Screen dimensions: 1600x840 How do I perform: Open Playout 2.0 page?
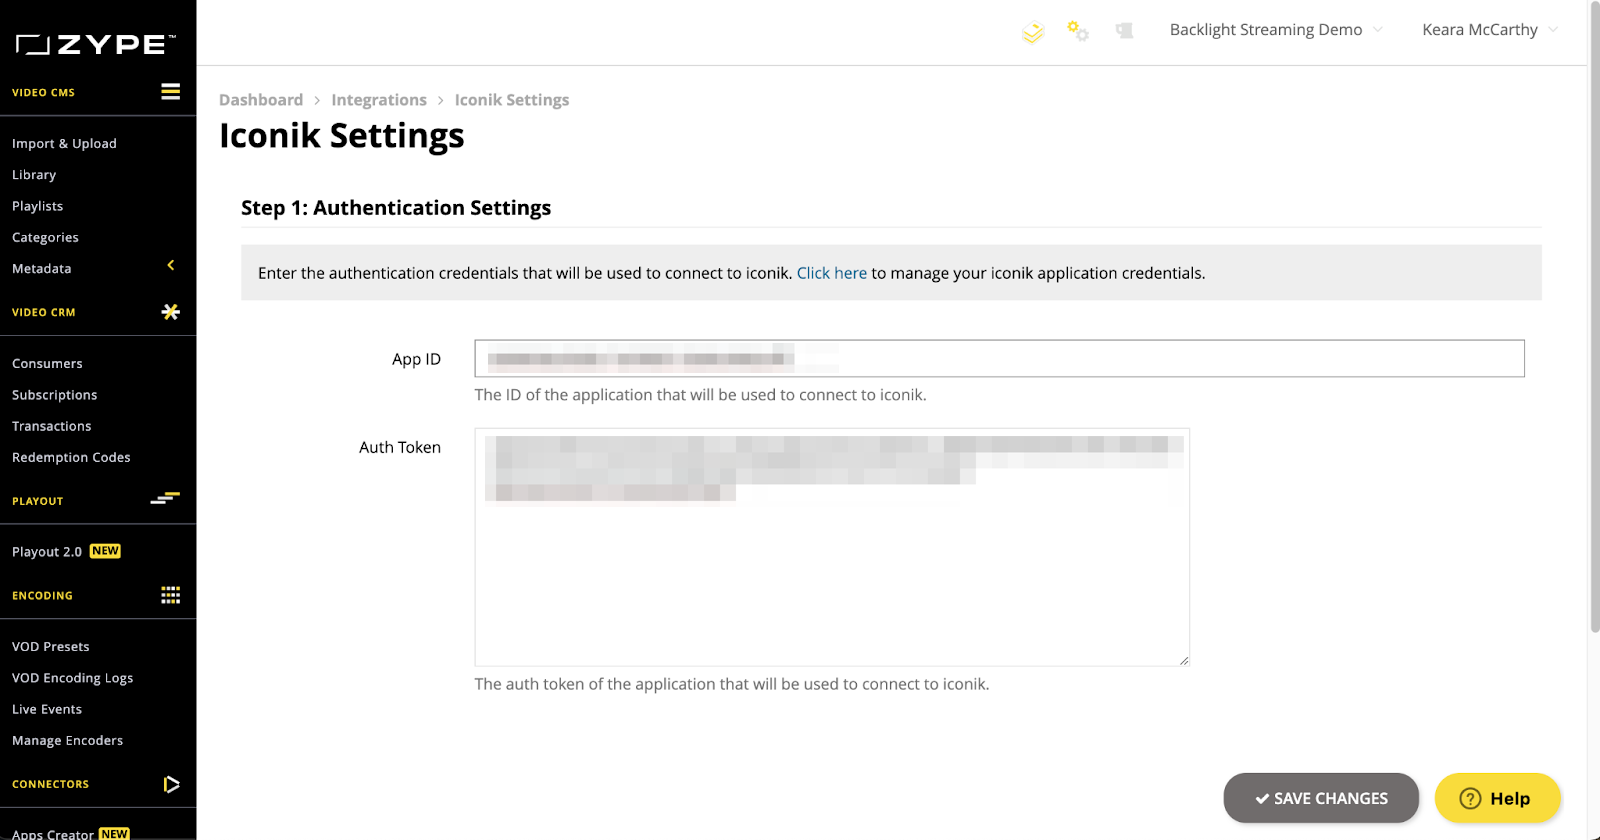47,551
